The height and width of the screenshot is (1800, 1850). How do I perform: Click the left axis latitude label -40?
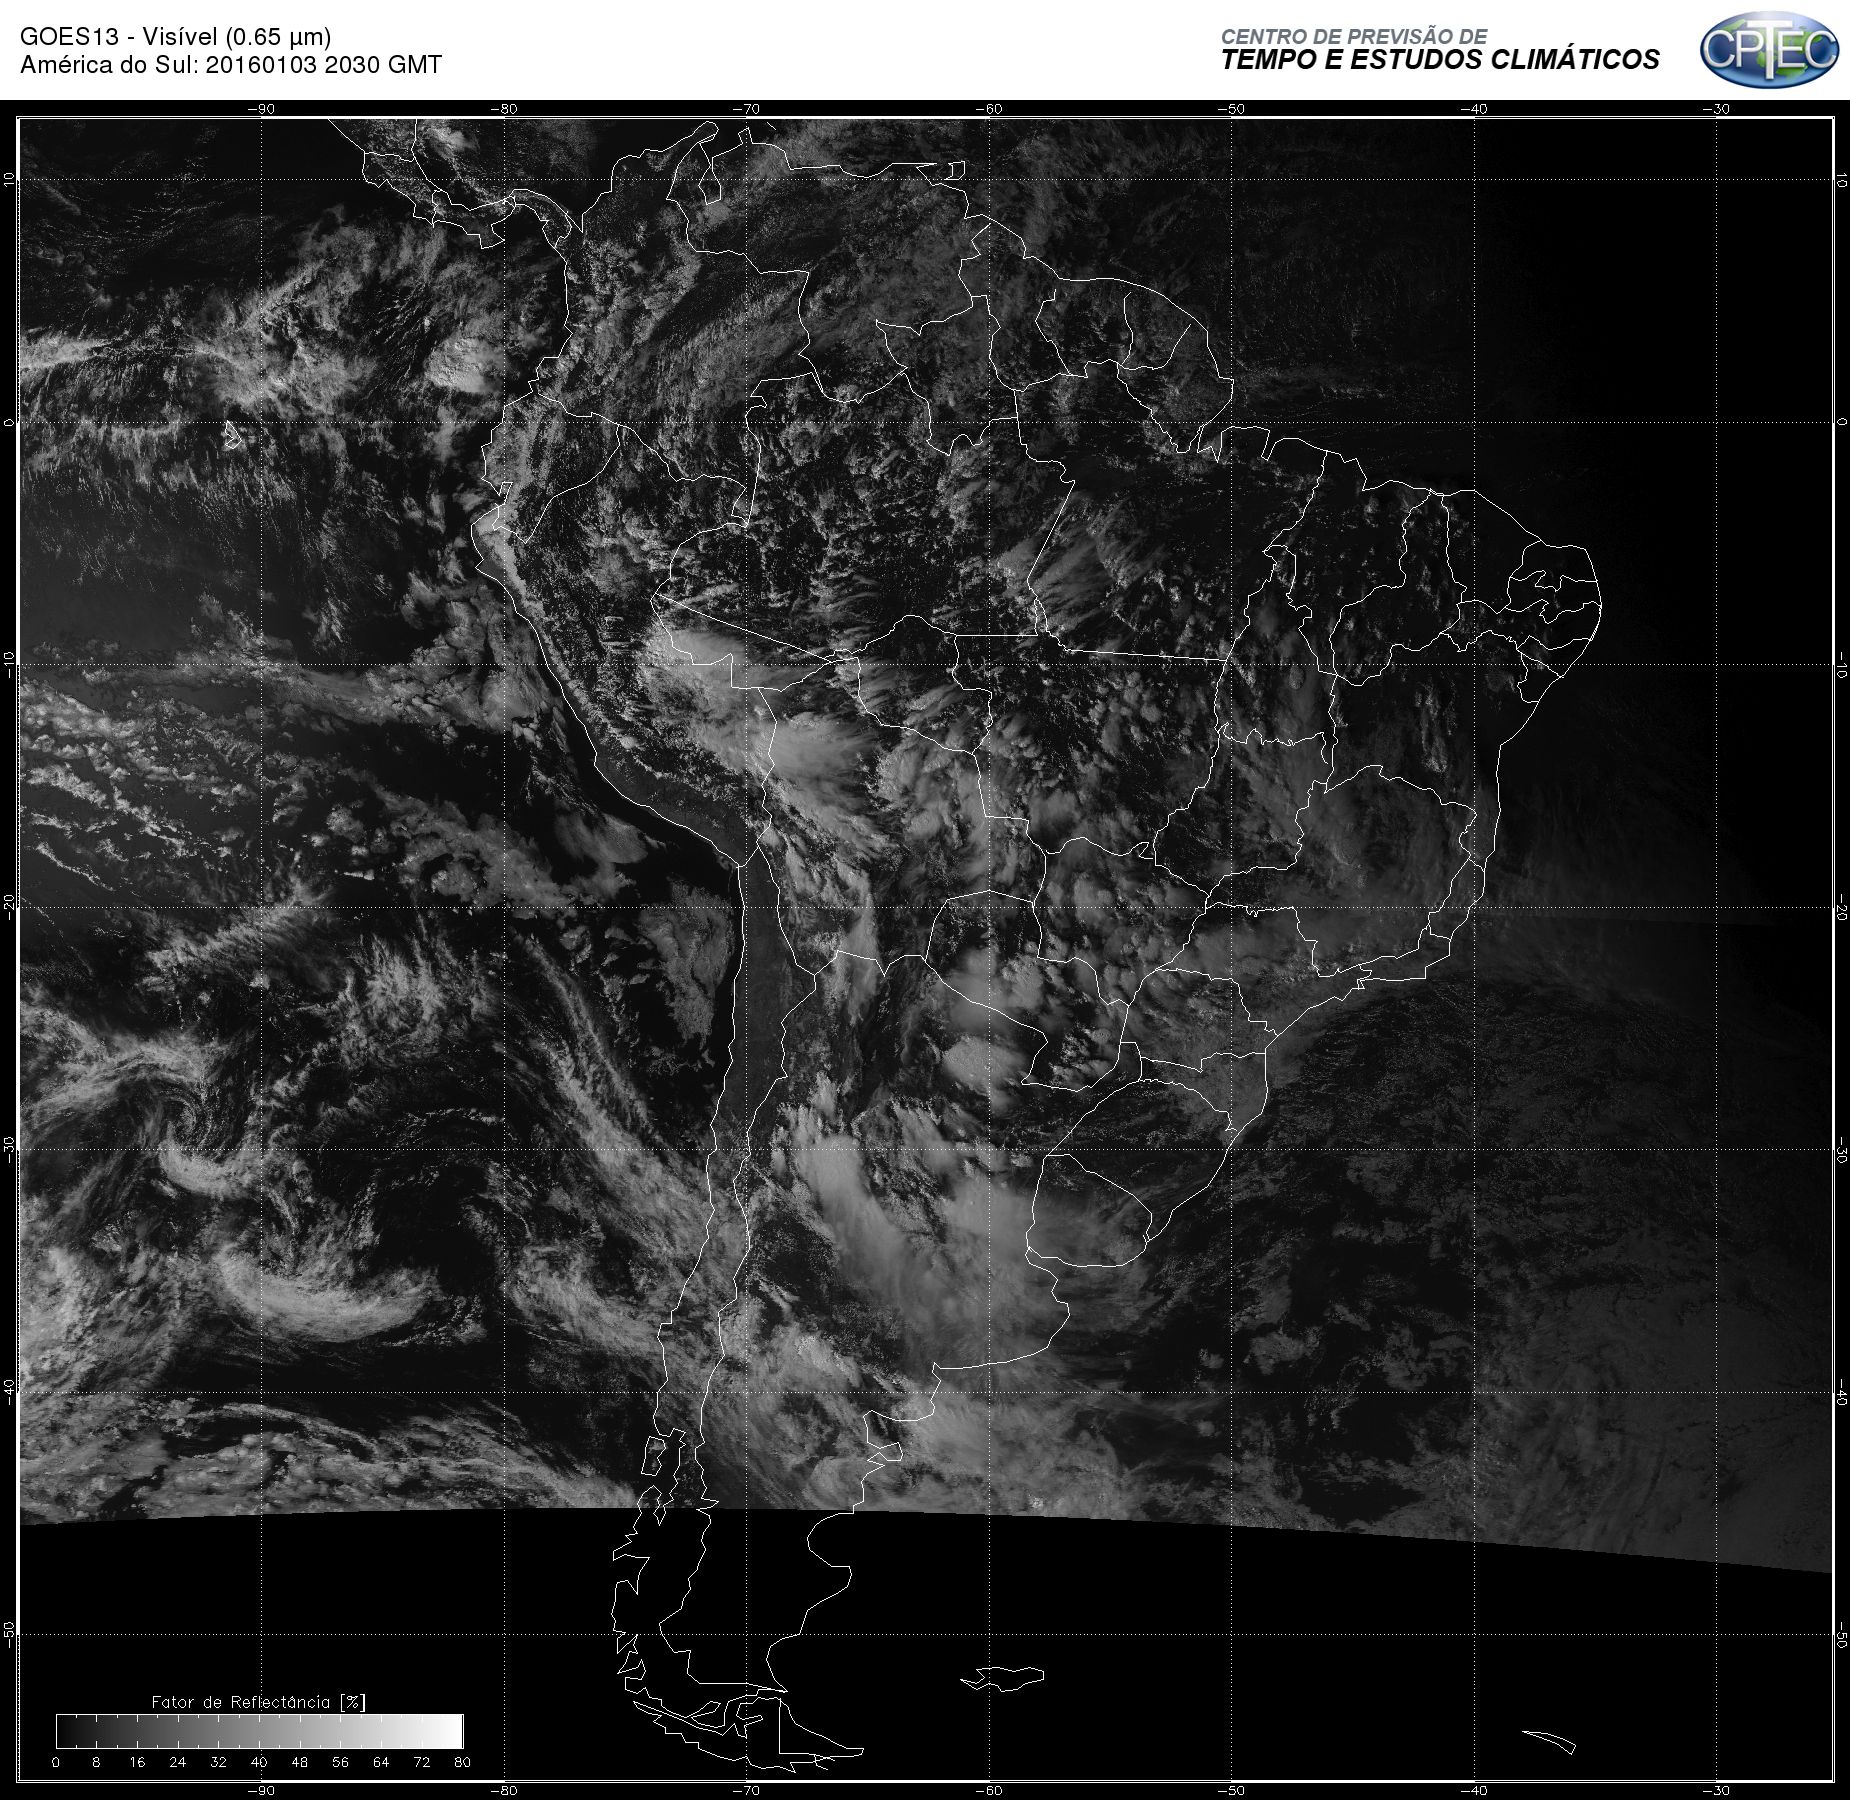coord(9,1392)
